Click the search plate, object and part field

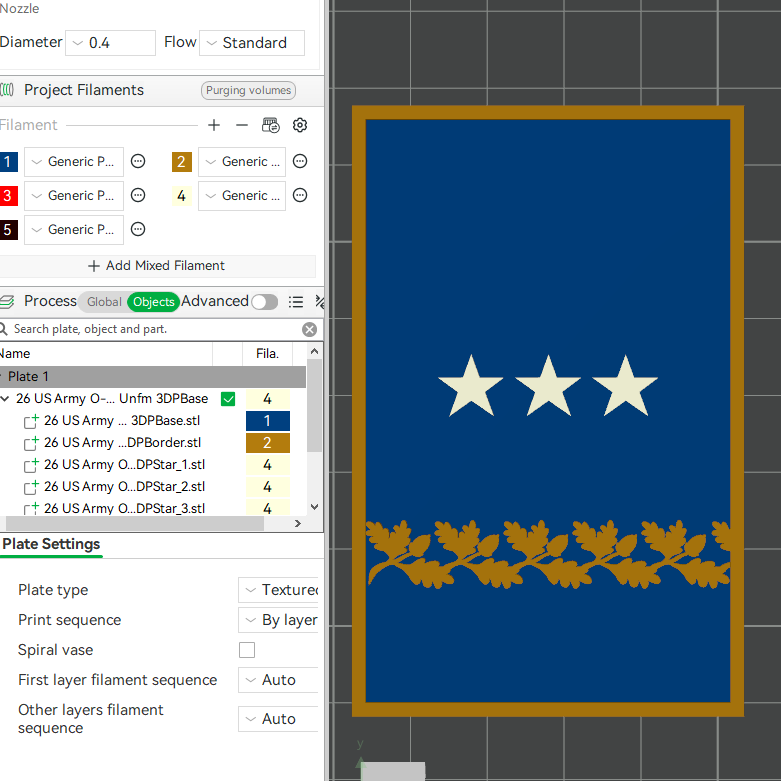pyautogui.click(x=154, y=329)
